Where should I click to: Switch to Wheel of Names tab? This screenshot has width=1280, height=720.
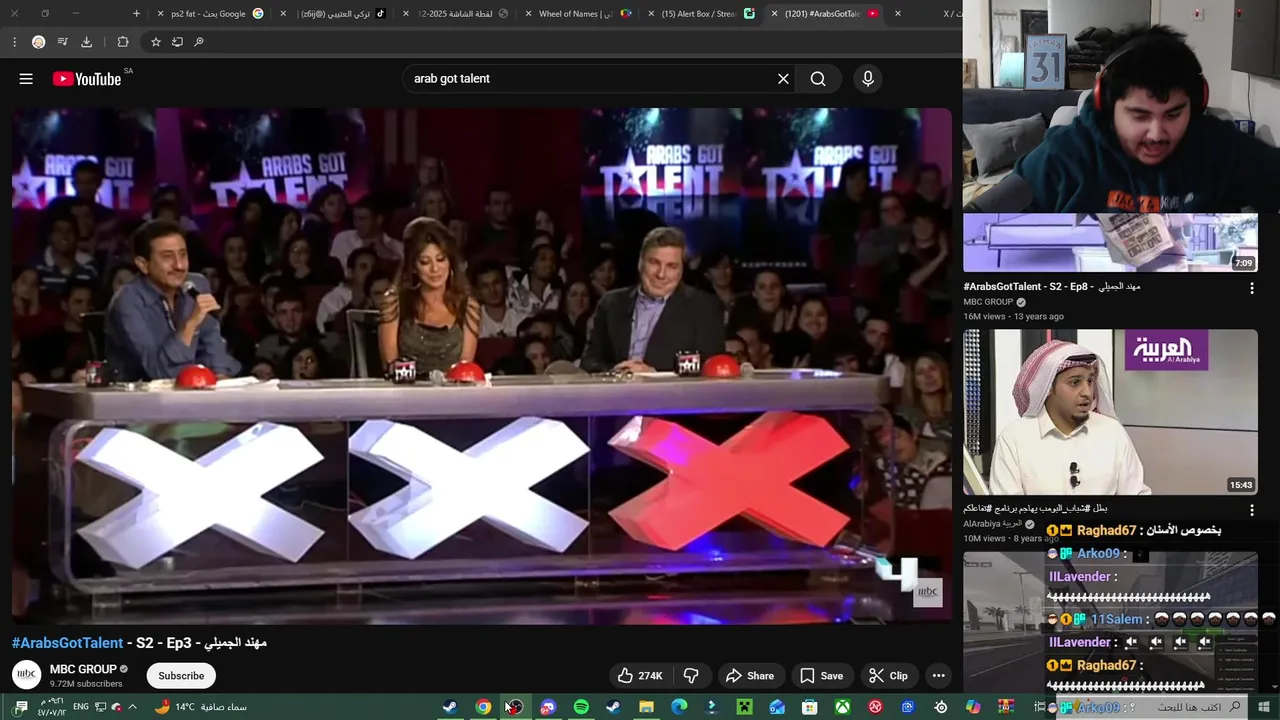[580, 14]
